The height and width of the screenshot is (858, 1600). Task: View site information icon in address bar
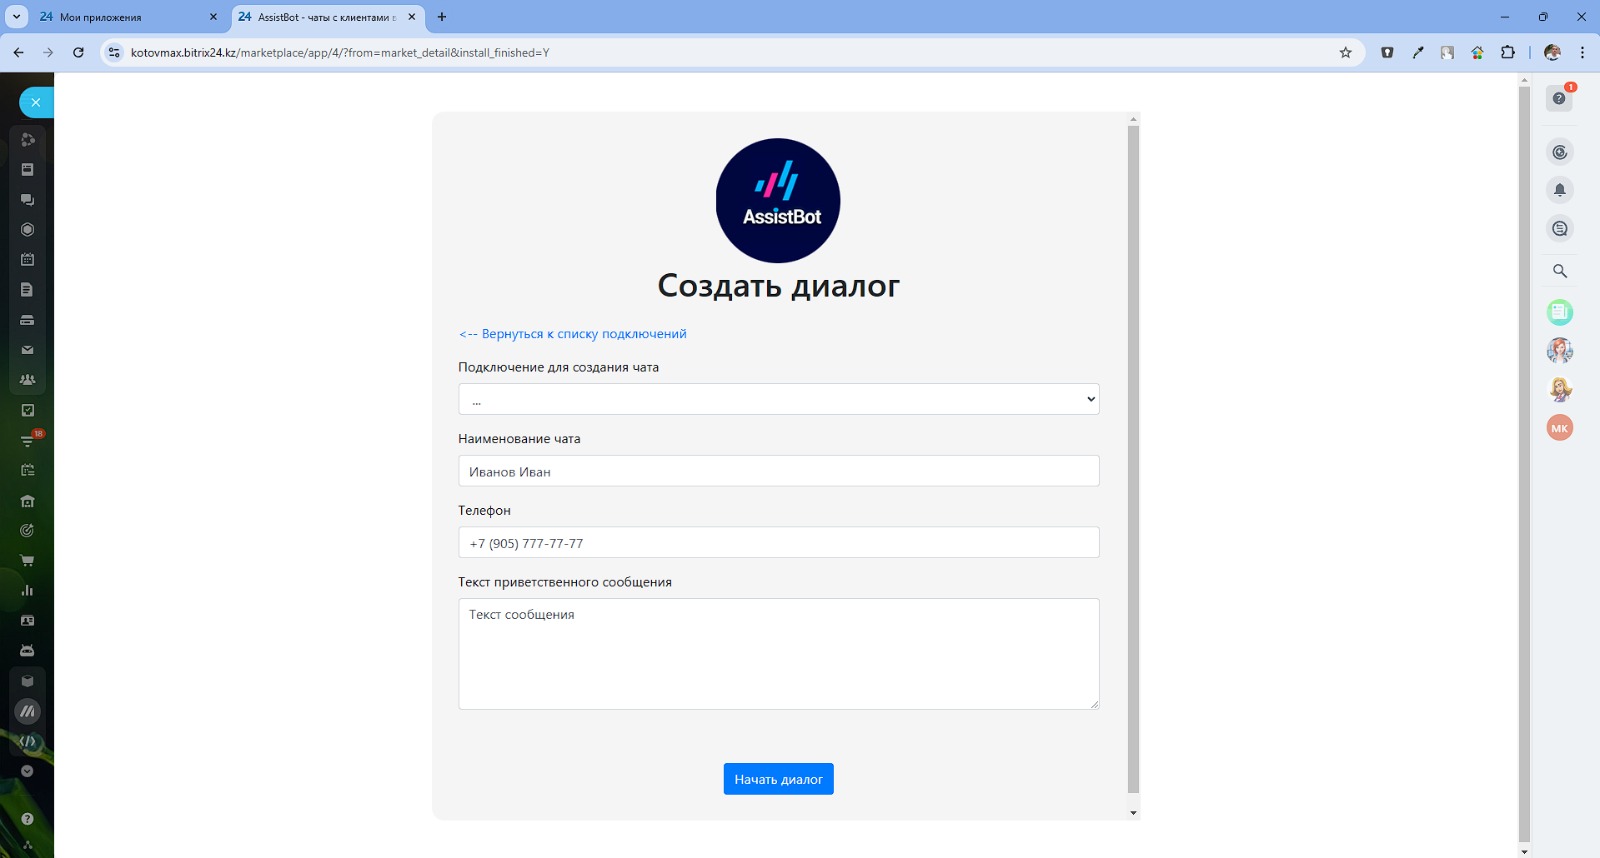tap(114, 52)
